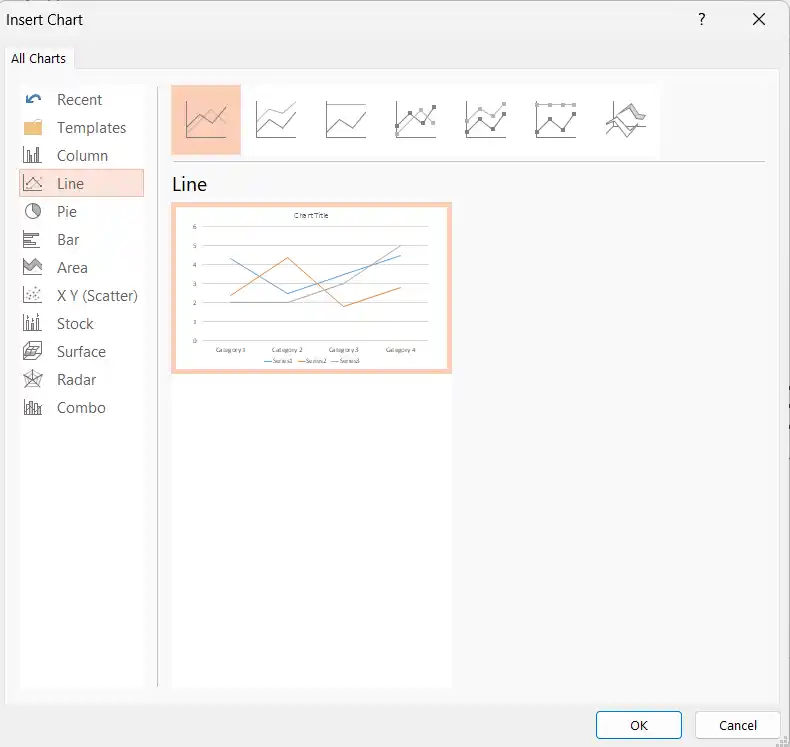Select the 3-D Line subtype icon
The image size is (790, 747).
625,120
